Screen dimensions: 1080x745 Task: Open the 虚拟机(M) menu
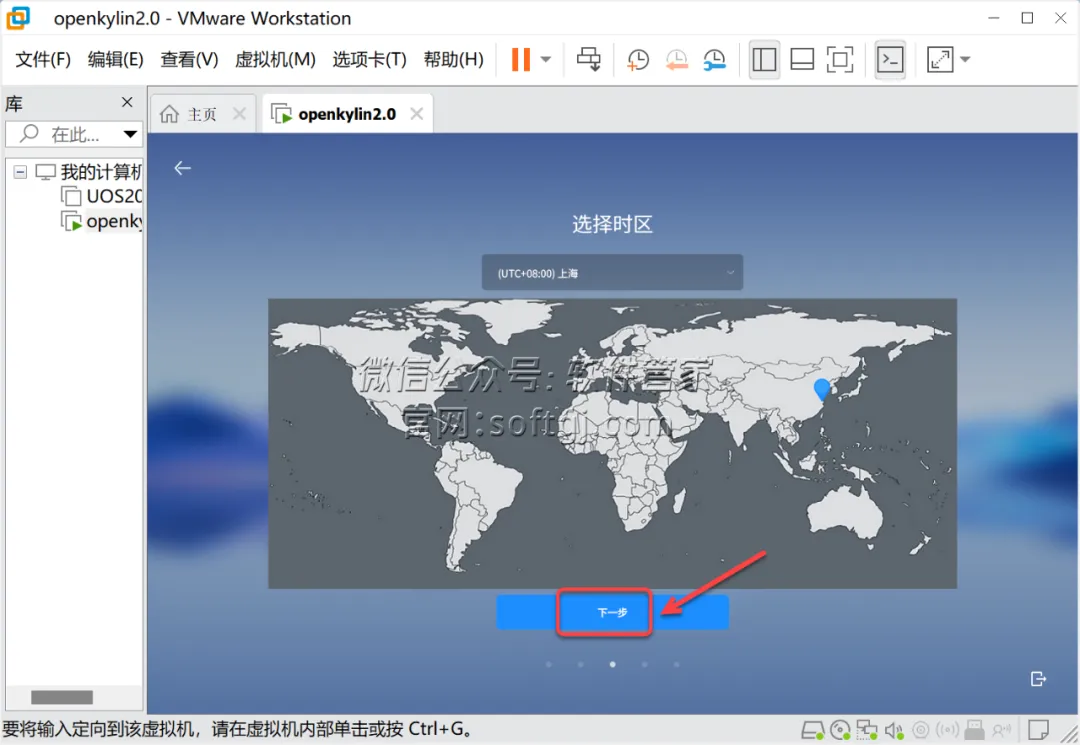(x=275, y=59)
